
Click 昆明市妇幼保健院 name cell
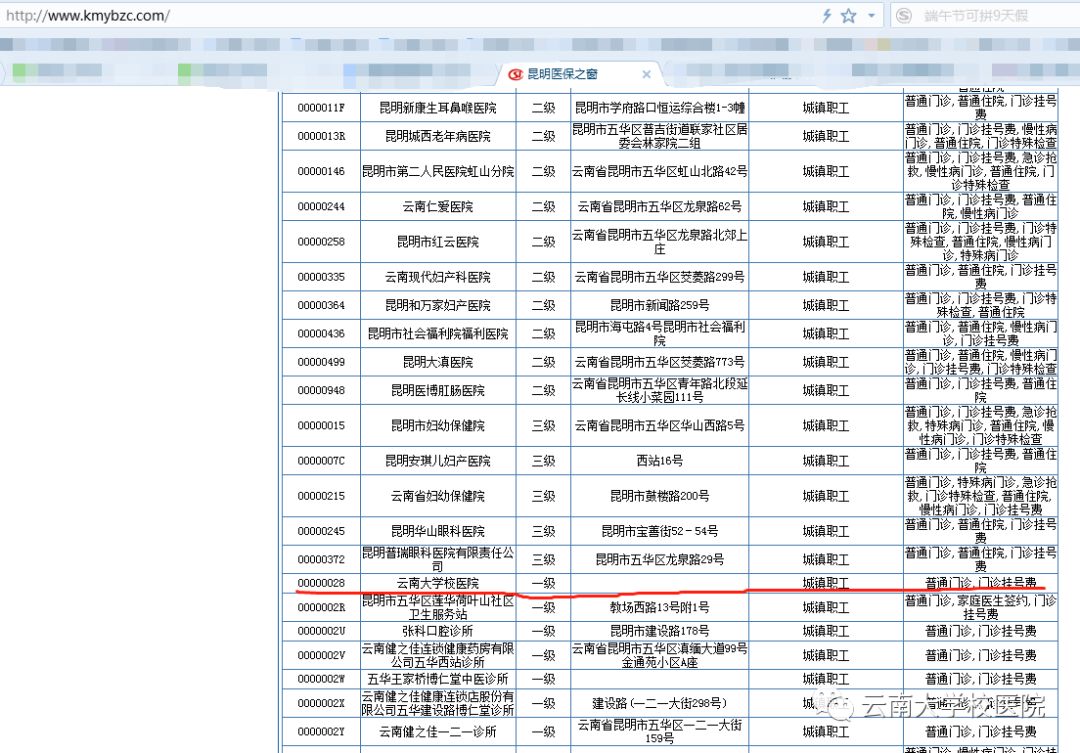coord(438,425)
